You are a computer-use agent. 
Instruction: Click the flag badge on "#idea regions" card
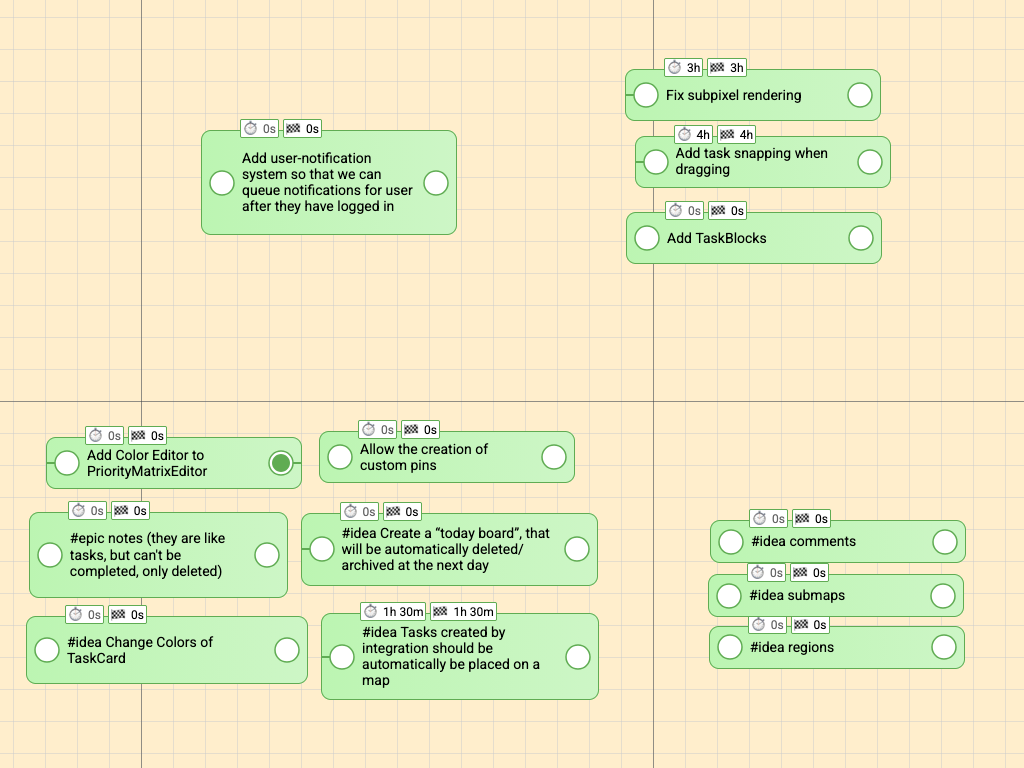click(x=808, y=625)
